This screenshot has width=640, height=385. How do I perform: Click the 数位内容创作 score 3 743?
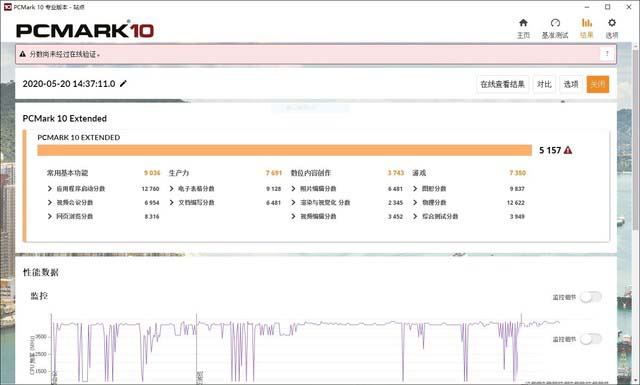[396, 173]
